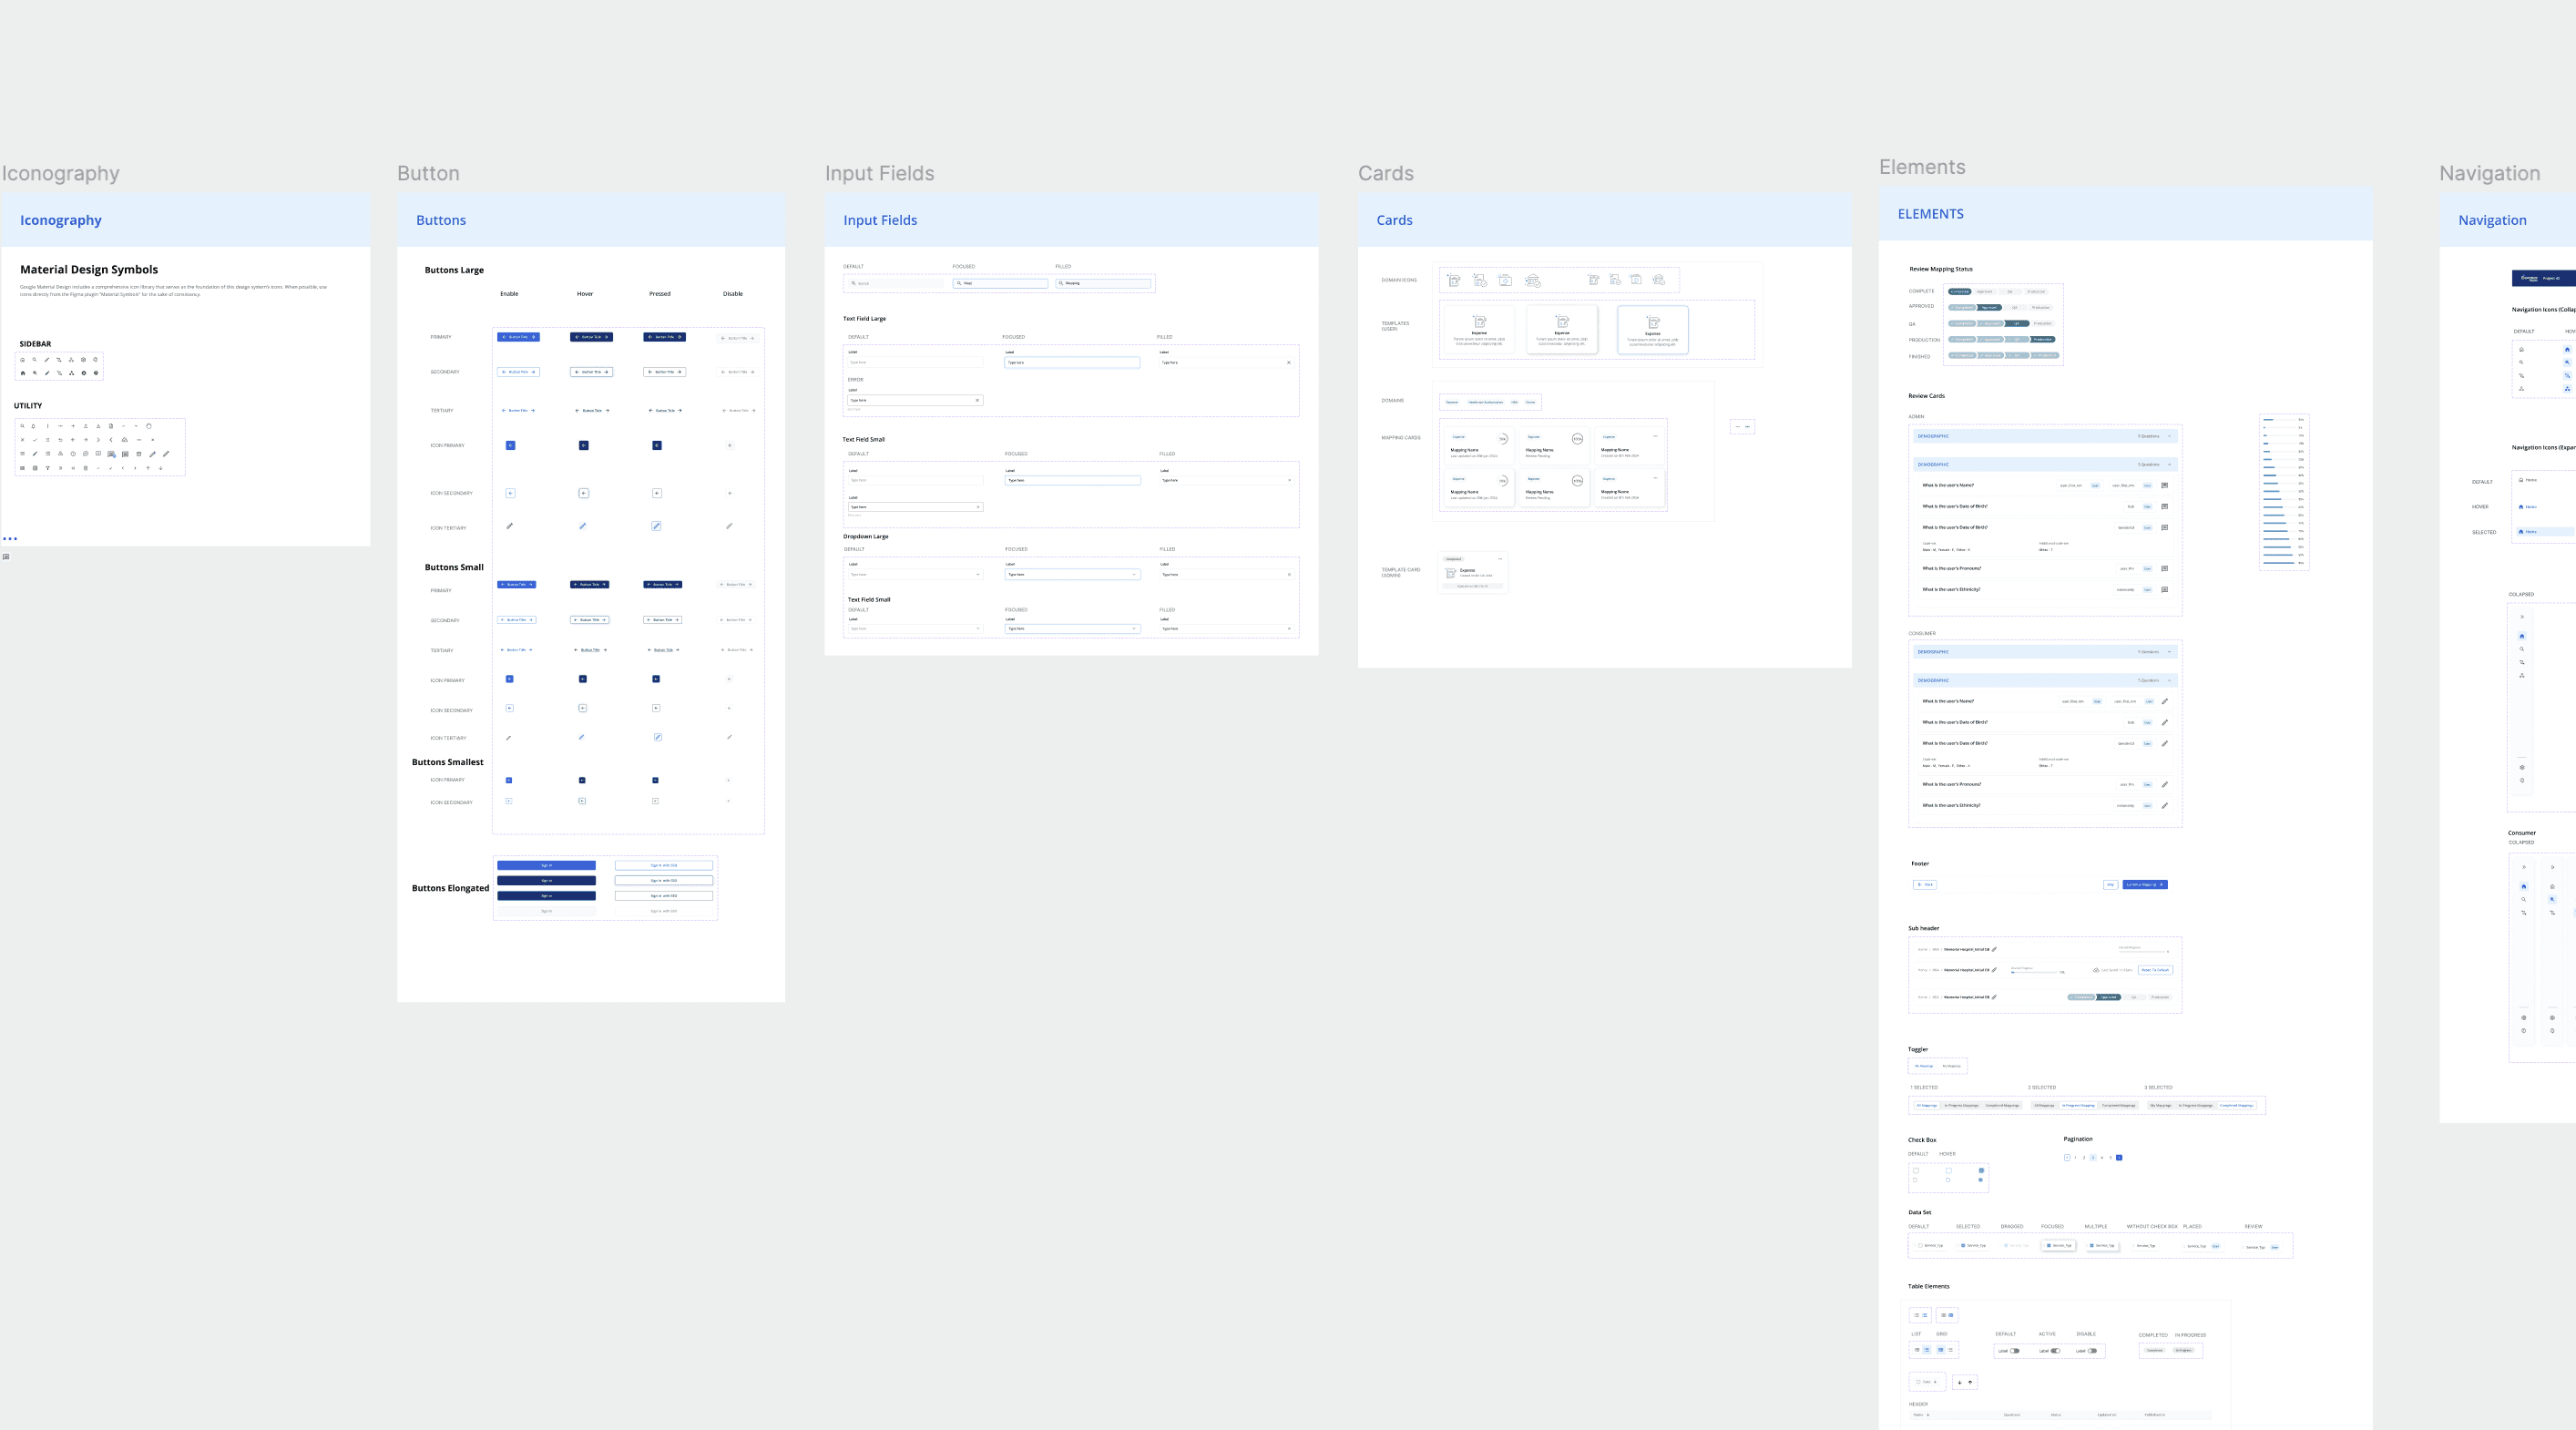Select 'Completed Mappings' tab in 3 Selected toggler
This screenshot has height=1430, width=2576.
[2236, 1106]
